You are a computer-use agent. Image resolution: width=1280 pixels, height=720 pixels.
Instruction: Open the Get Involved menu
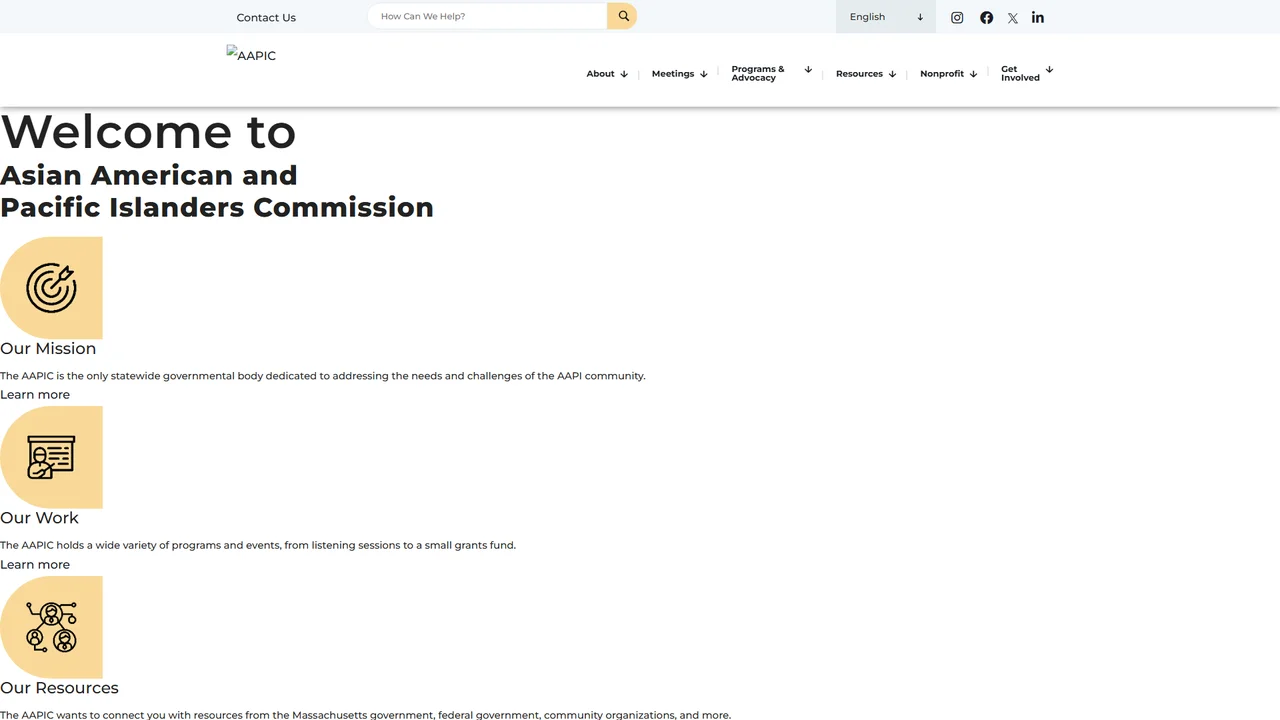[x=1020, y=74]
